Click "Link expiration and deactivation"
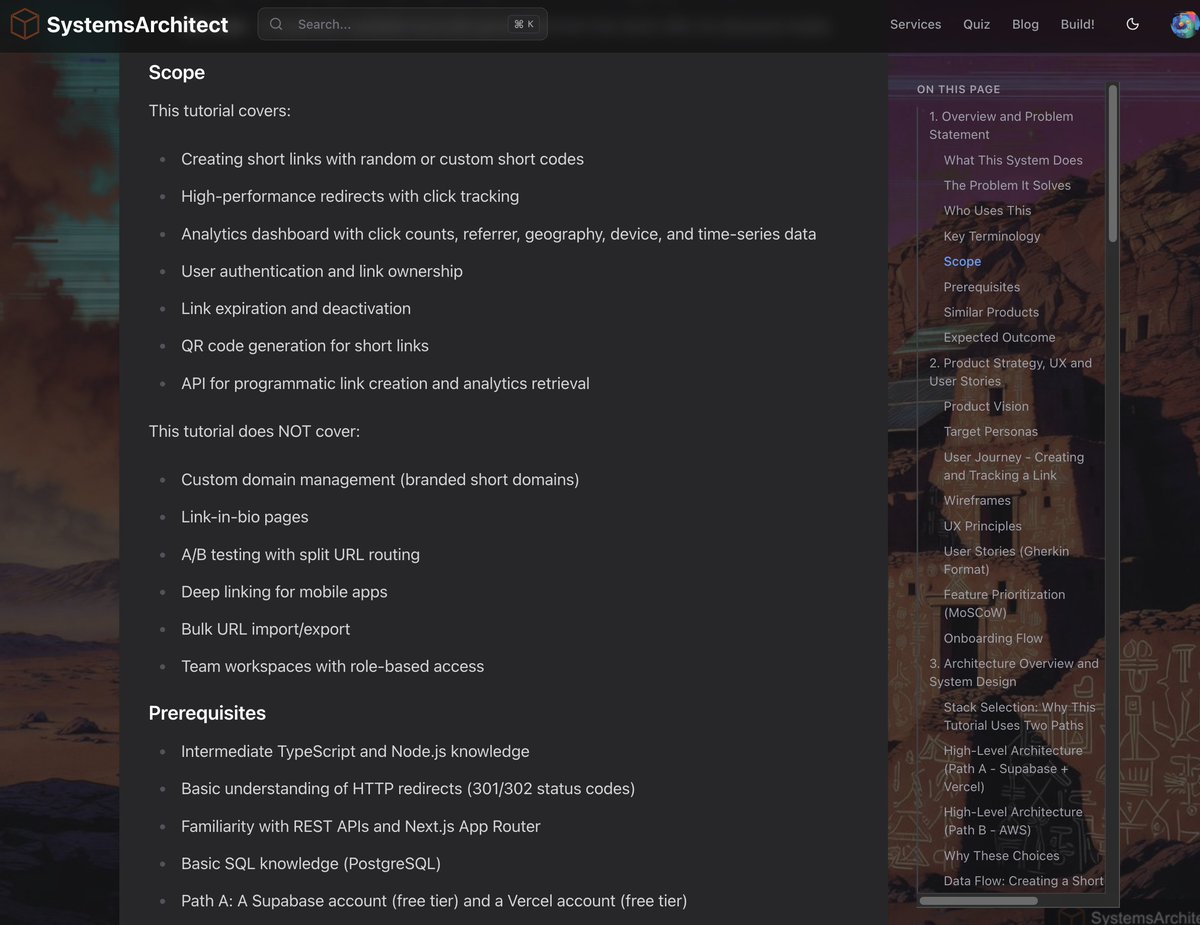This screenshot has height=925, width=1200. coord(296,308)
